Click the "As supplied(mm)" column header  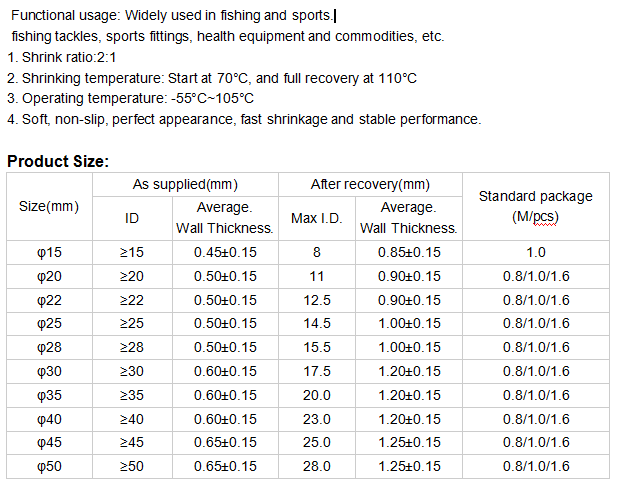[185, 185]
